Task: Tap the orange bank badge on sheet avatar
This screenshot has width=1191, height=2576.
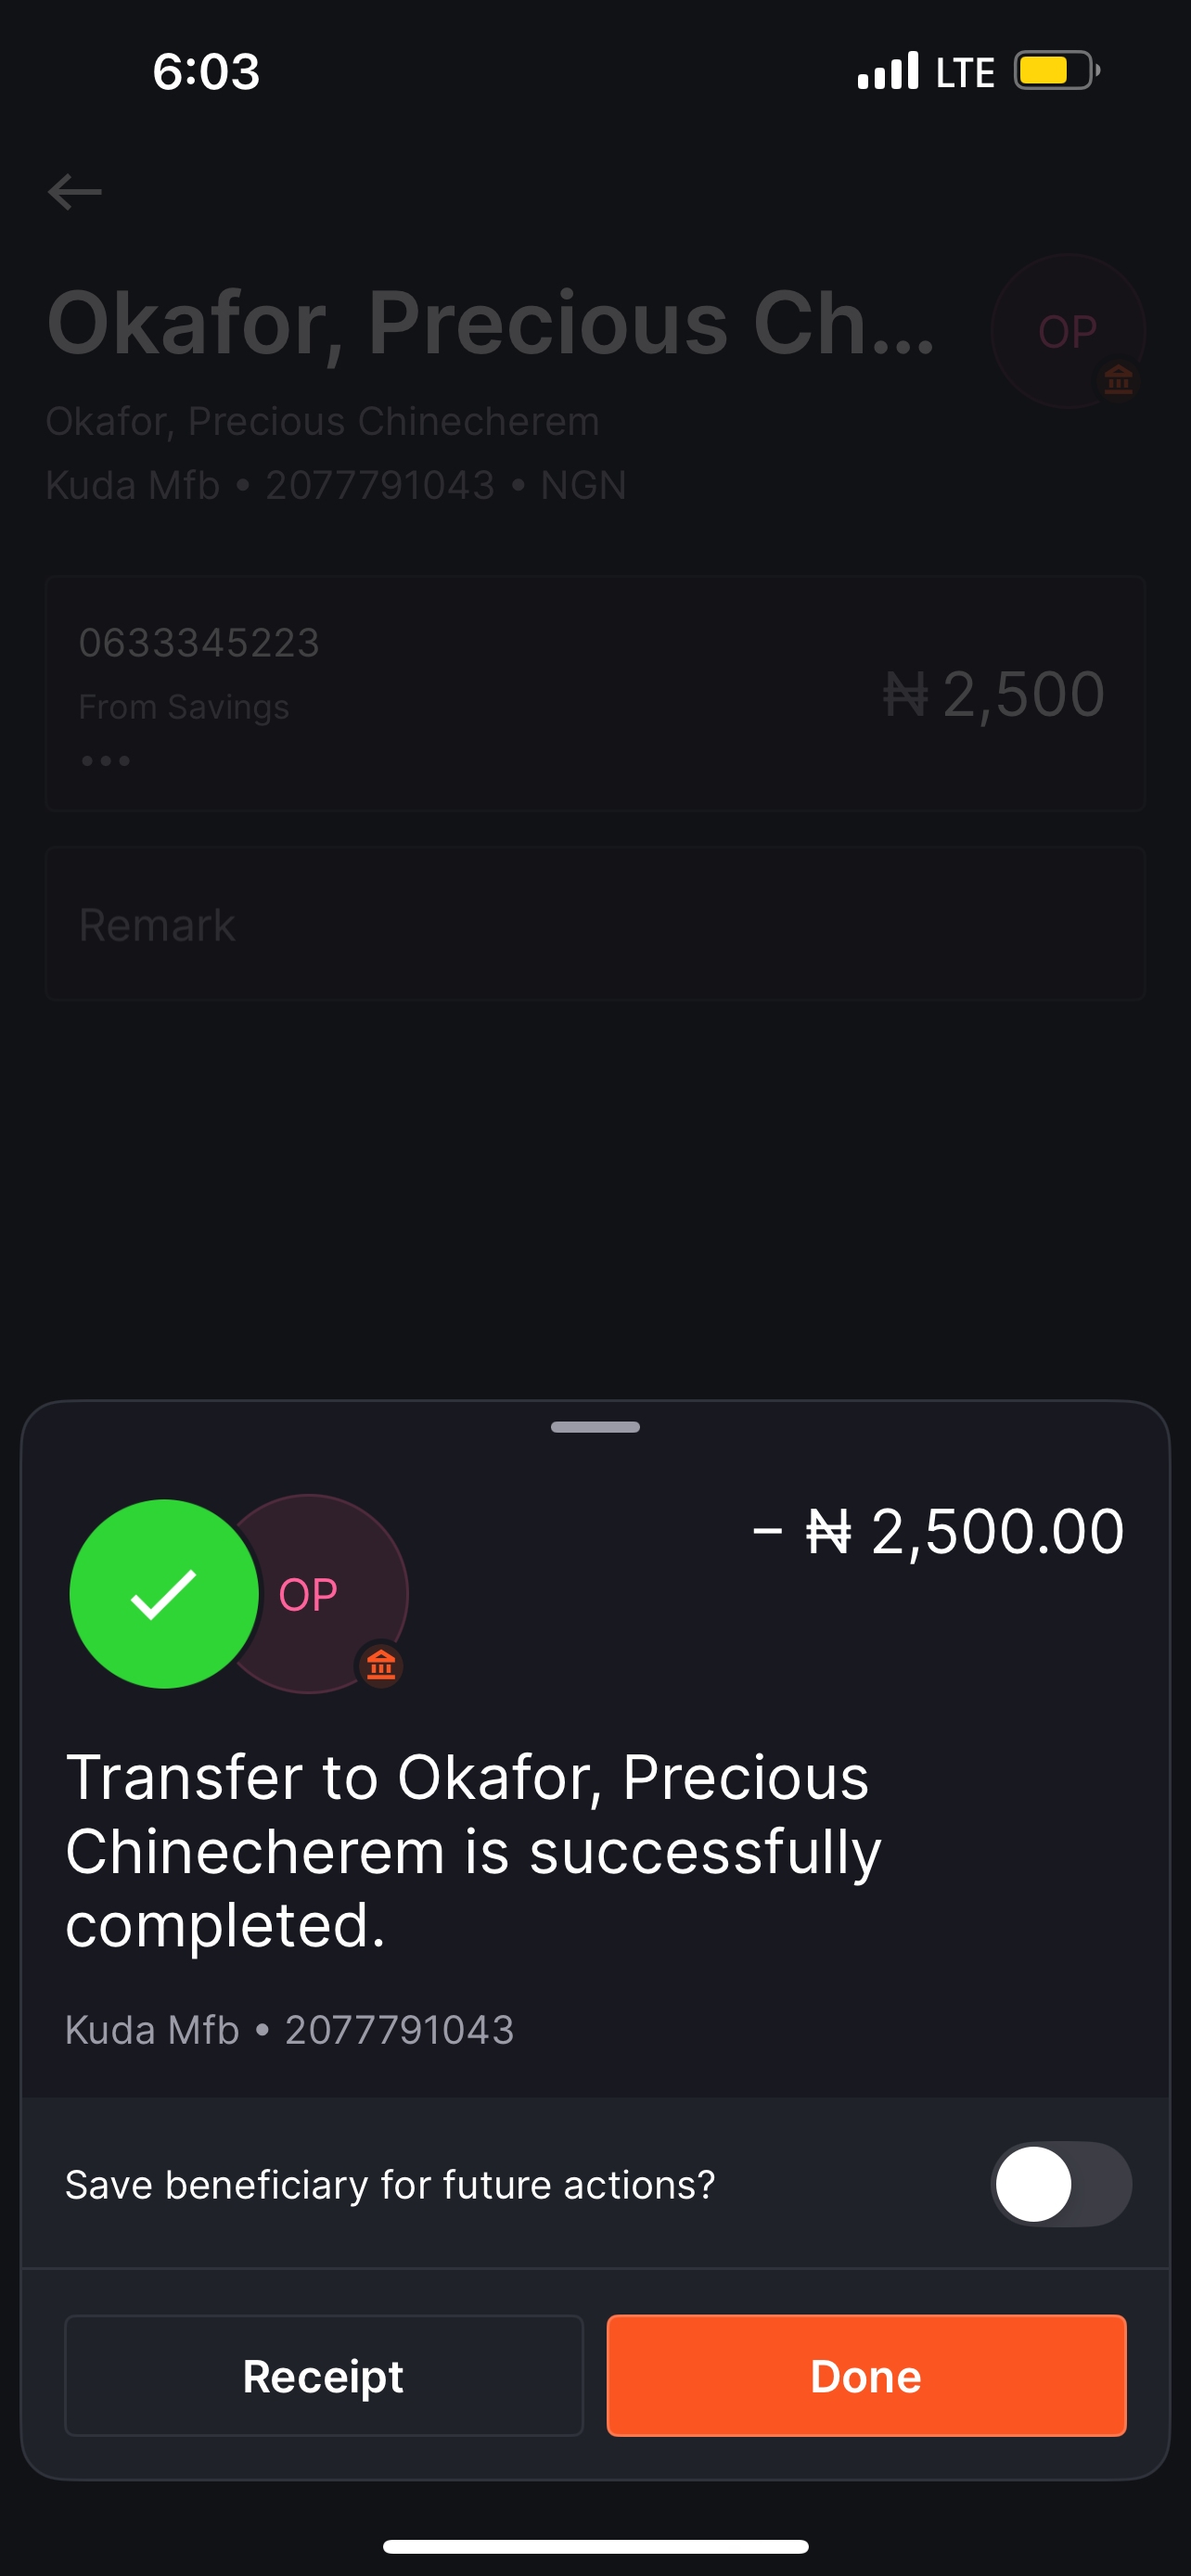Action: pyautogui.click(x=381, y=1665)
